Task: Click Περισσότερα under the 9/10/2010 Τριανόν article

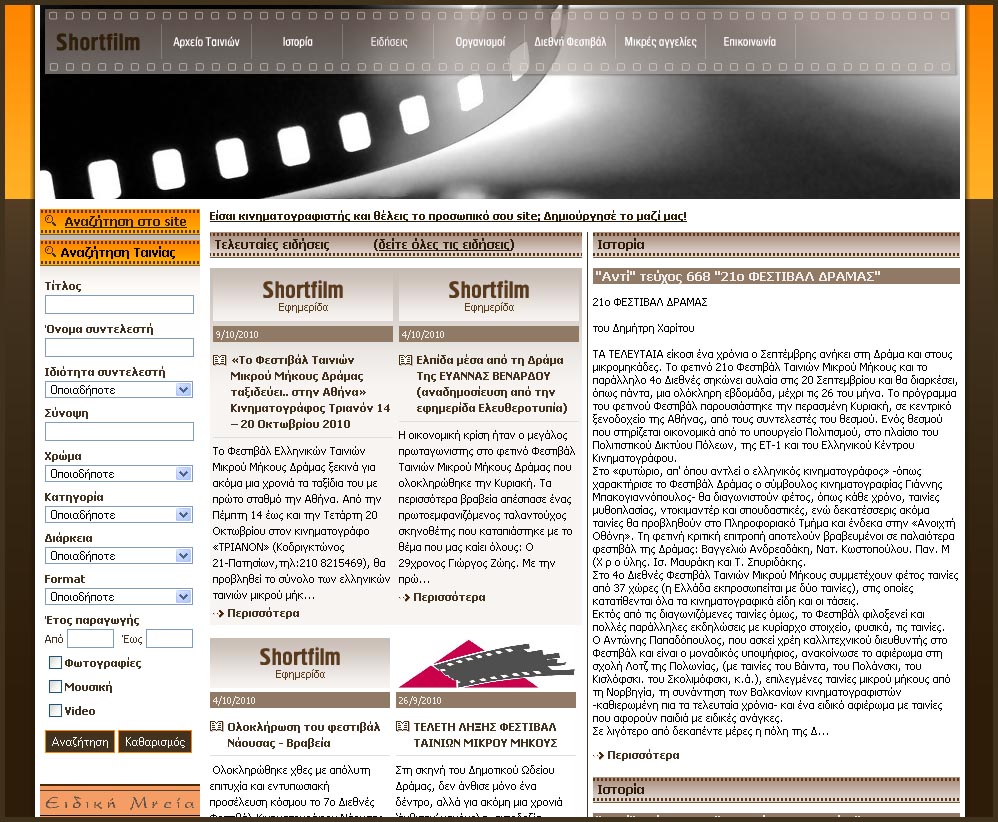Action: 263,613
